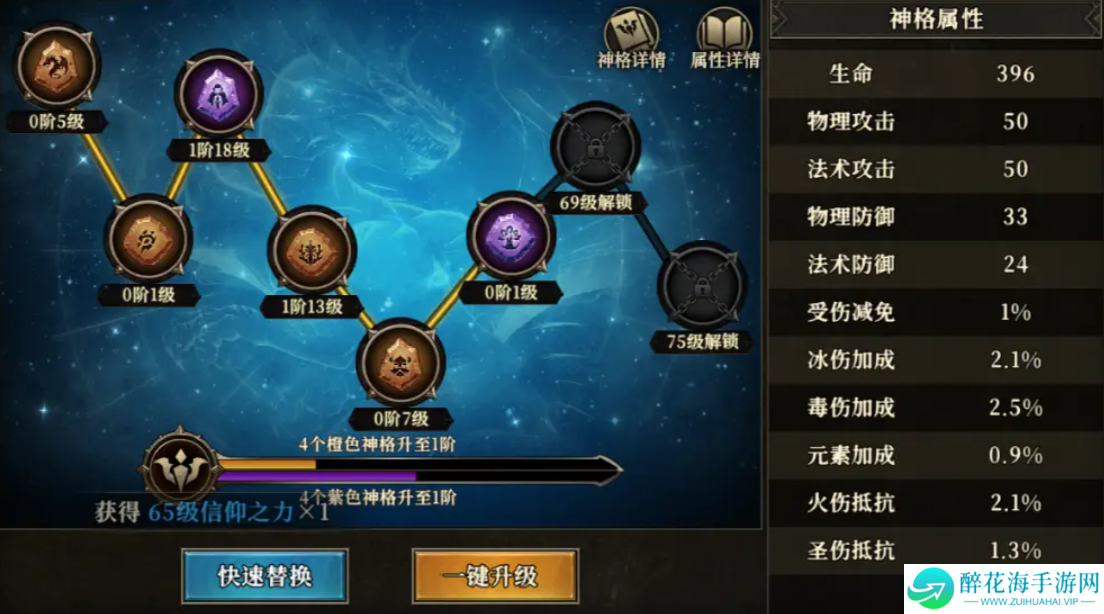The image size is (1104, 614).
Task: Open the 神格详情 icon
Action: (631, 39)
